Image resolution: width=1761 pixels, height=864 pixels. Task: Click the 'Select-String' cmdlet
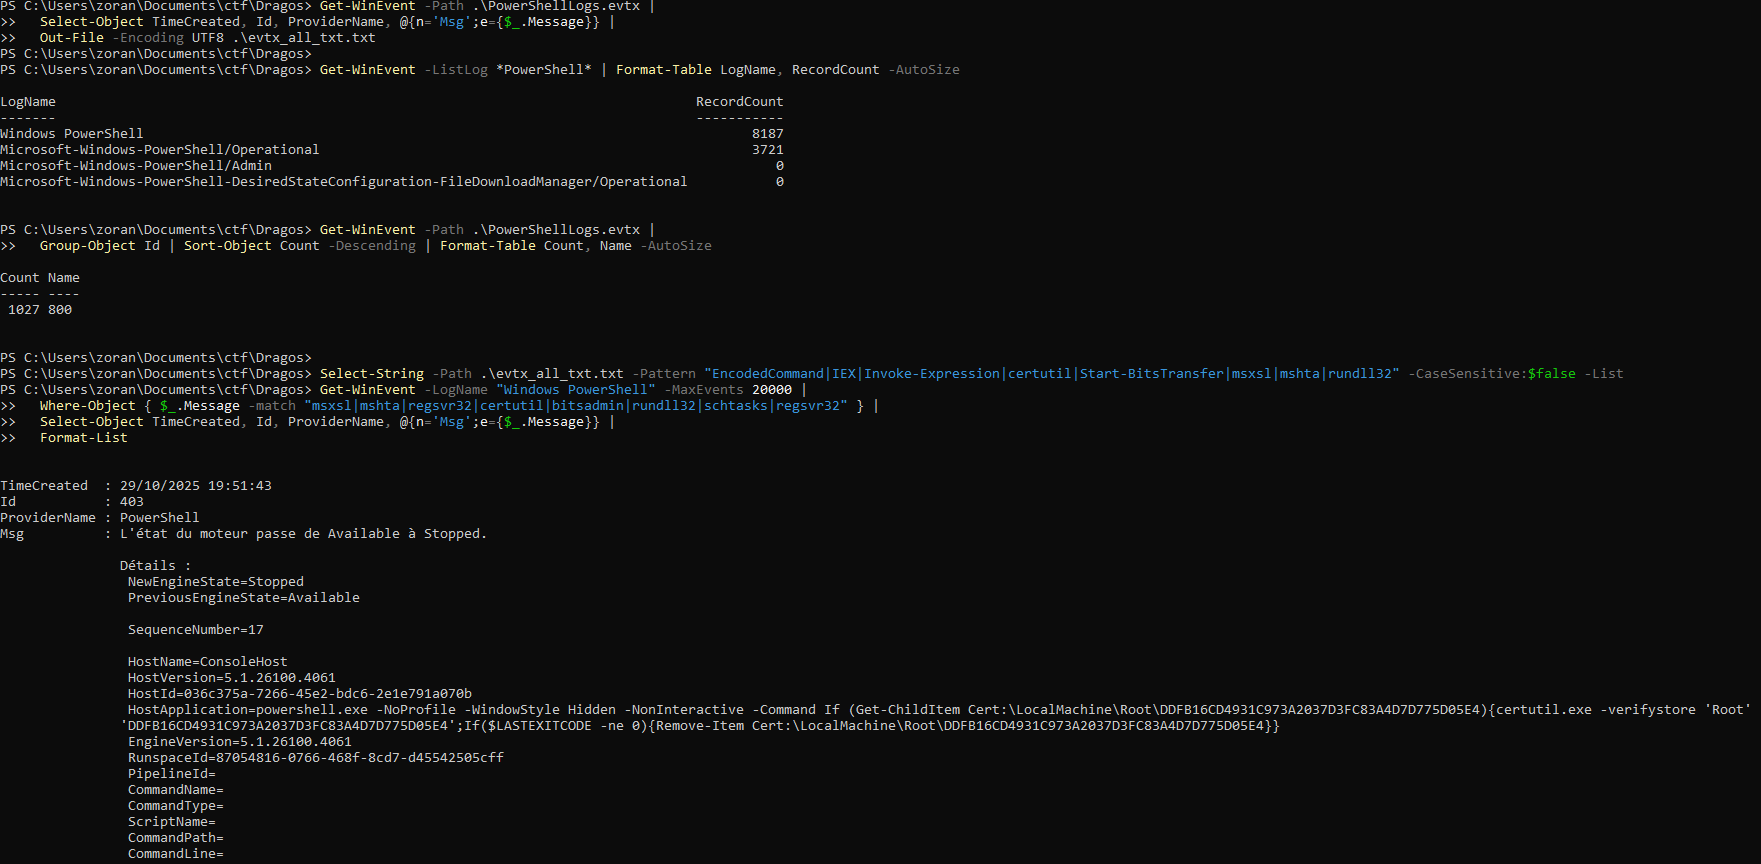[x=372, y=373]
